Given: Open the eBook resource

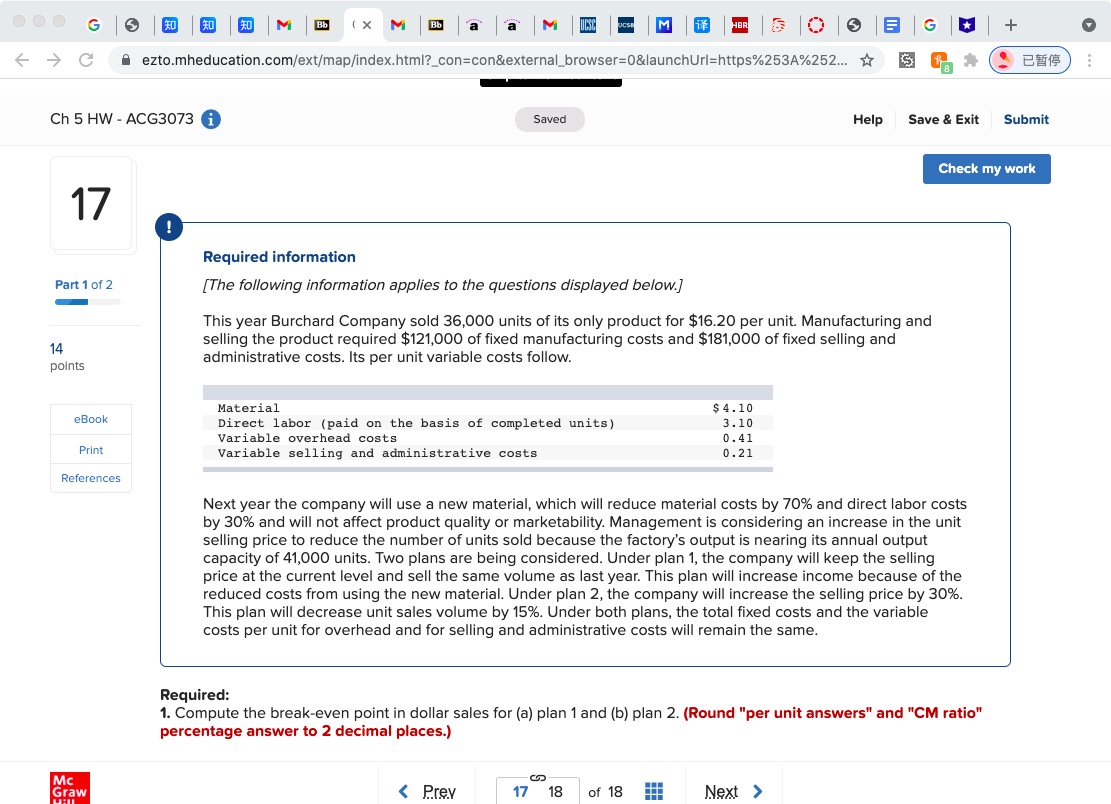Looking at the screenshot, I should (x=91, y=419).
